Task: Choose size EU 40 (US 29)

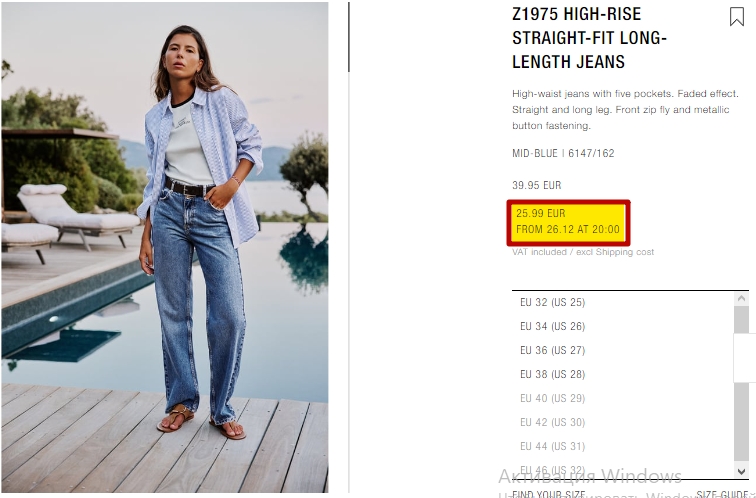Action: click(553, 398)
